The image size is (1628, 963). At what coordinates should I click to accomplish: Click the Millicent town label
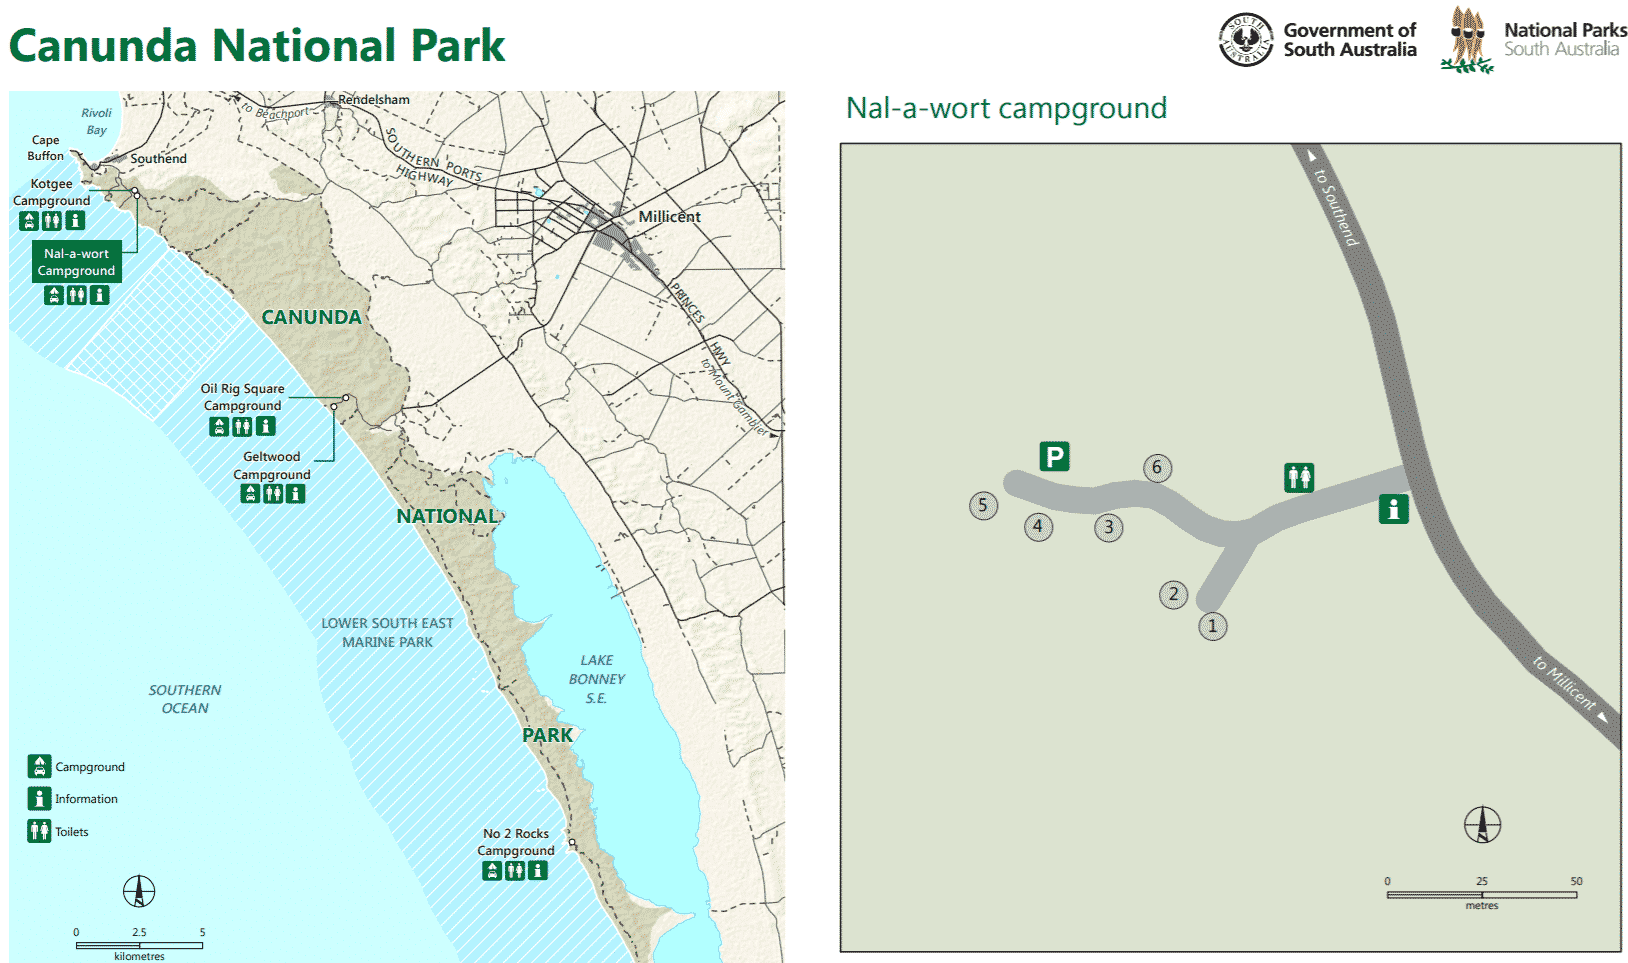pos(669,216)
